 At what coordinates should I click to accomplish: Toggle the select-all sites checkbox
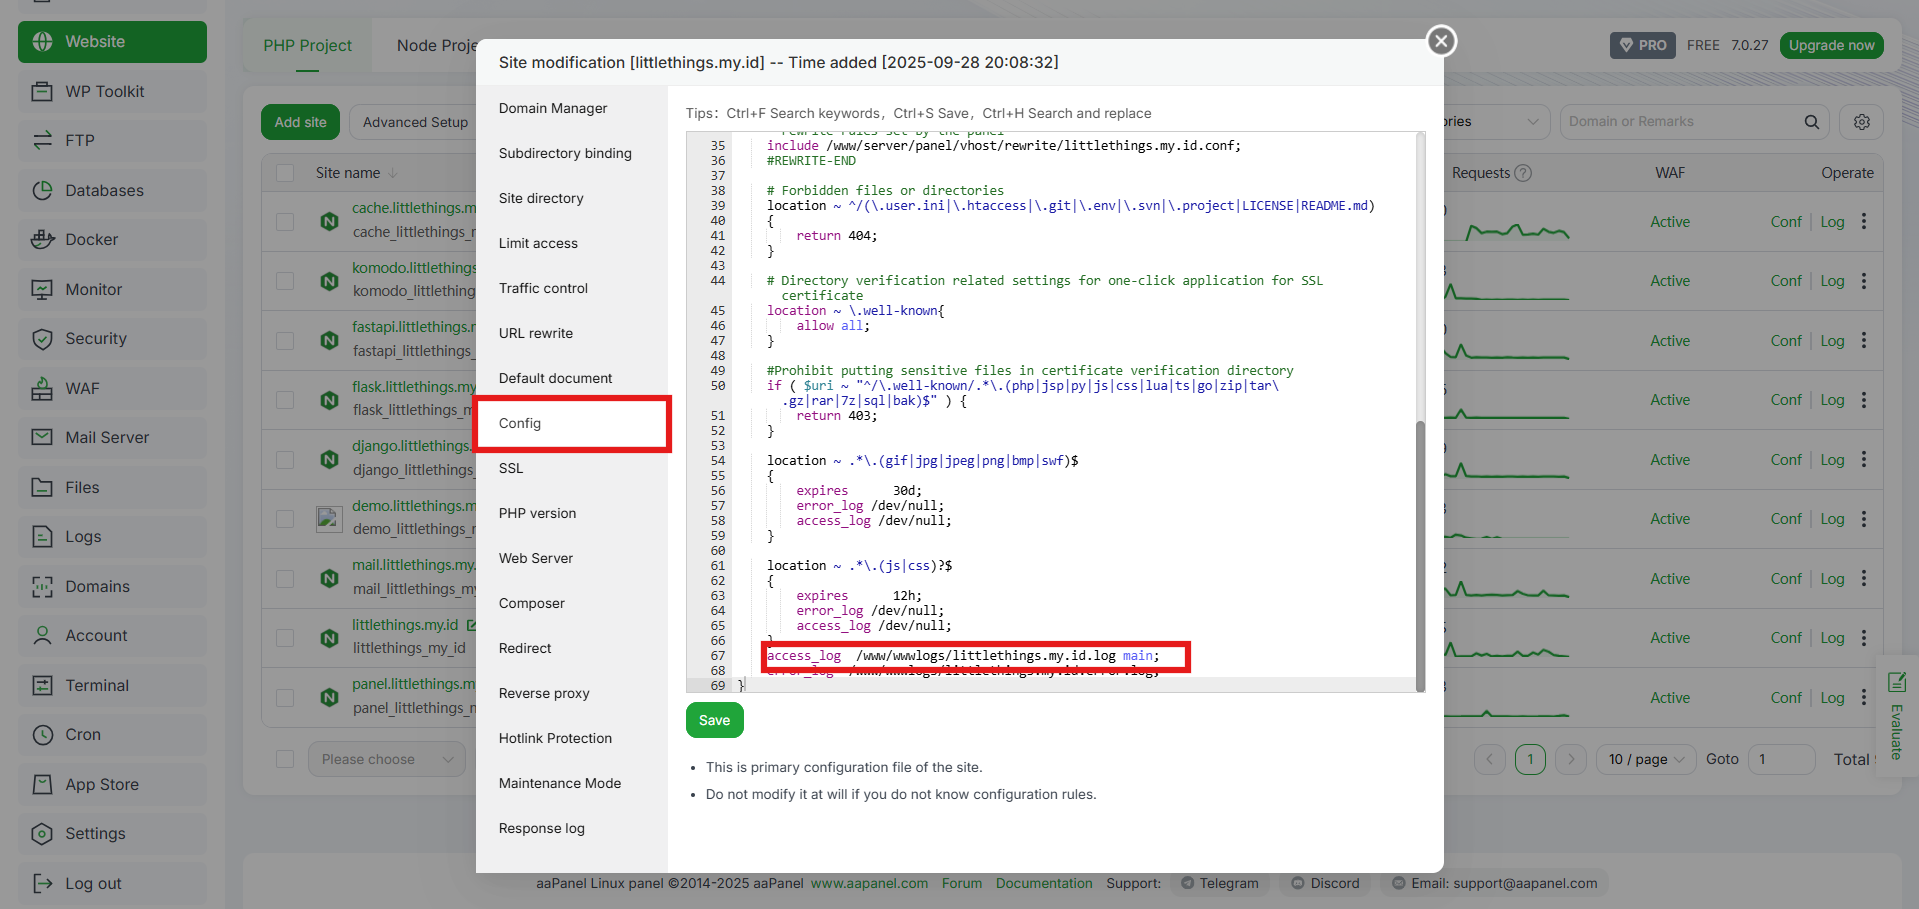[285, 173]
